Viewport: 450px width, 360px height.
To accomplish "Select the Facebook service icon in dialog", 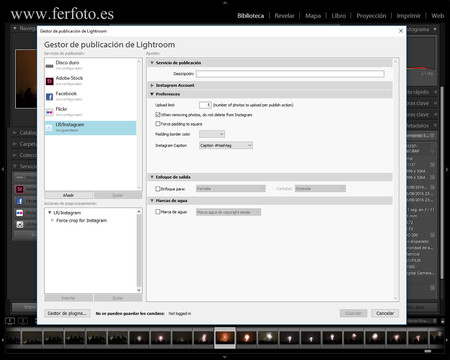I will pyautogui.click(x=49, y=97).
